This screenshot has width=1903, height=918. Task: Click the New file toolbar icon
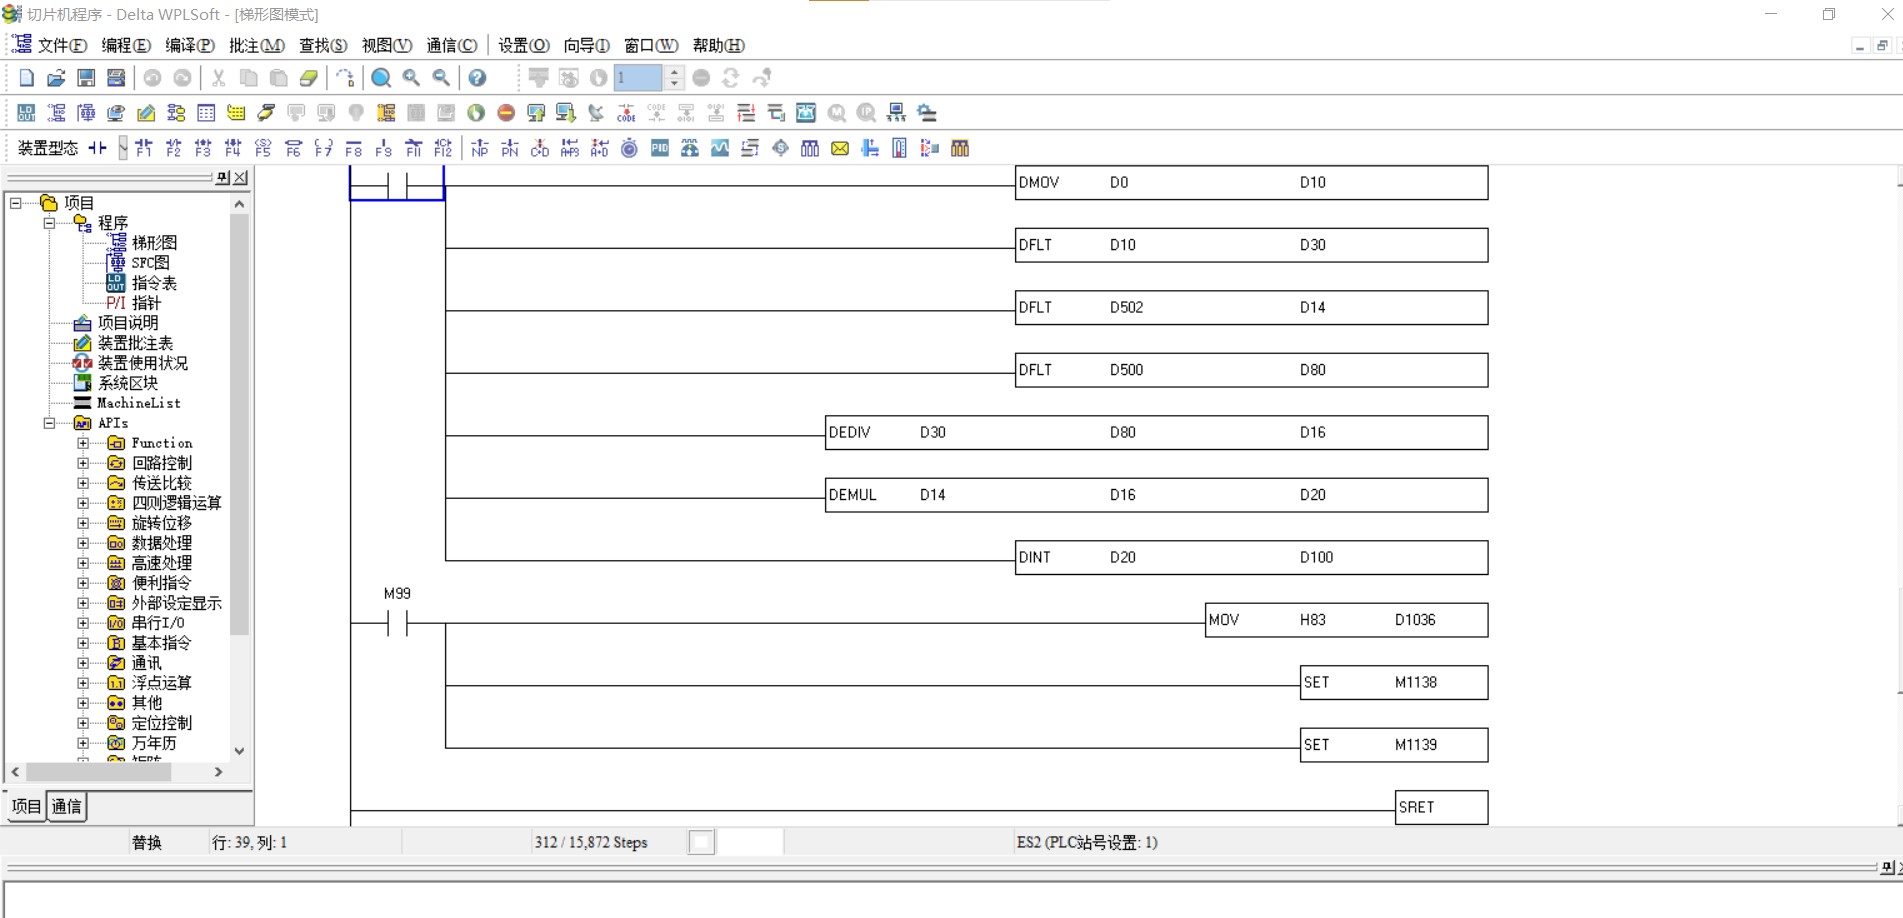coord(27,78)
